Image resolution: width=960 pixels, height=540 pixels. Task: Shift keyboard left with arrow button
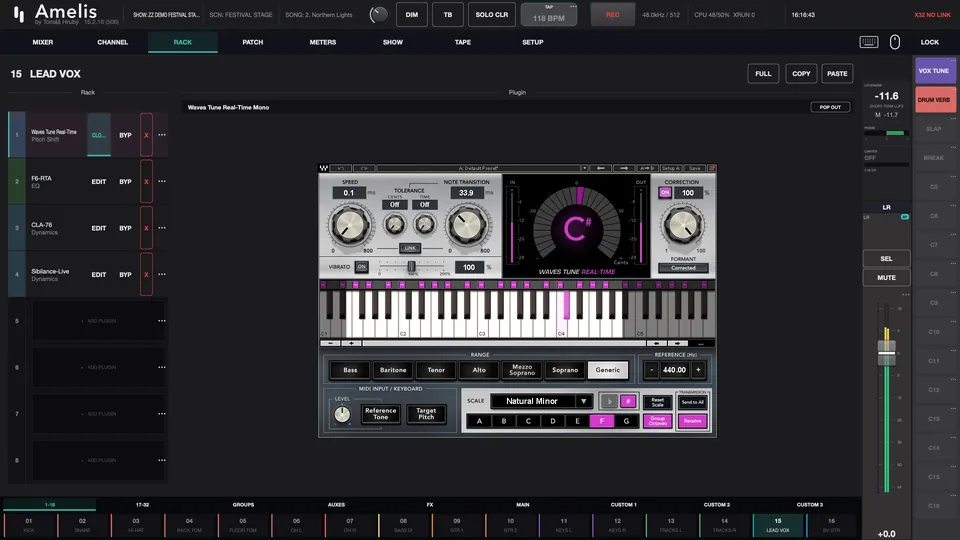pos(656,343)
